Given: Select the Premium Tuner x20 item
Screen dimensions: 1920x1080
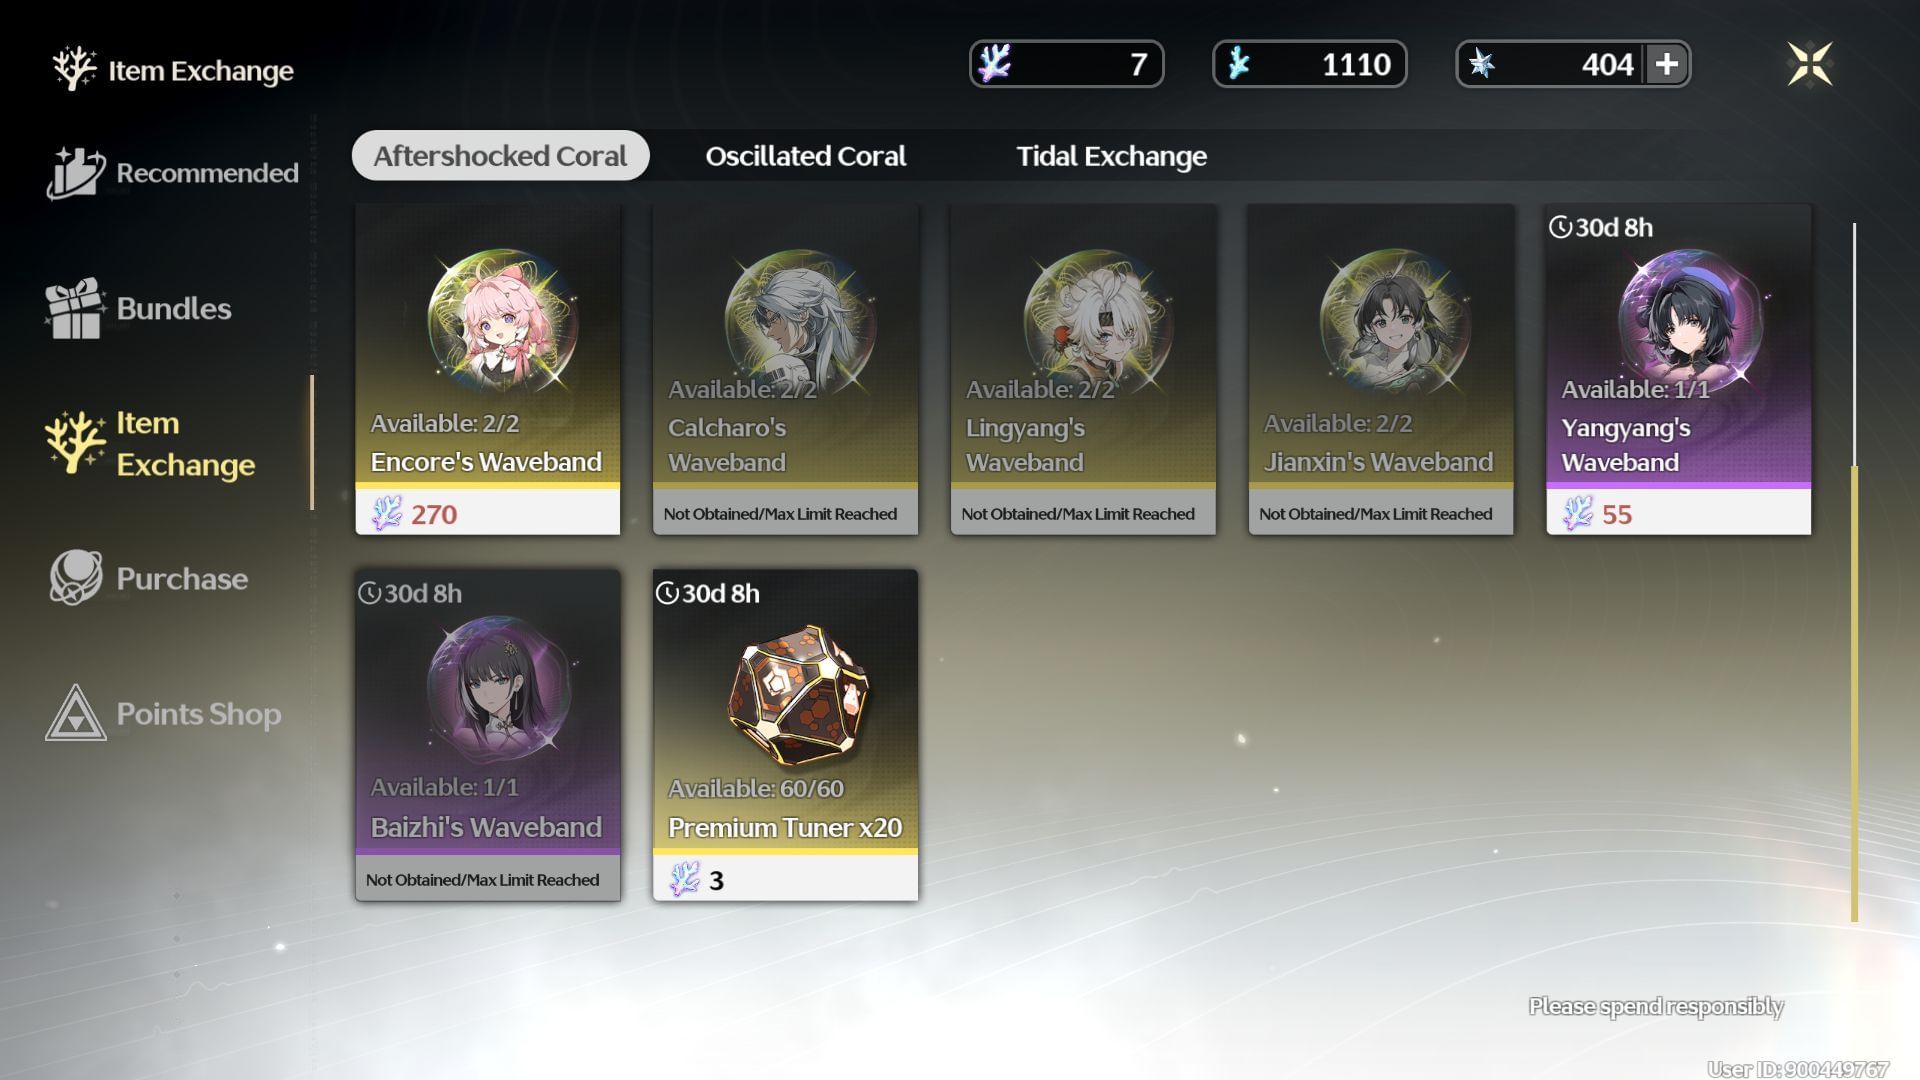Looking at the screenshot, I should (785, 735).
